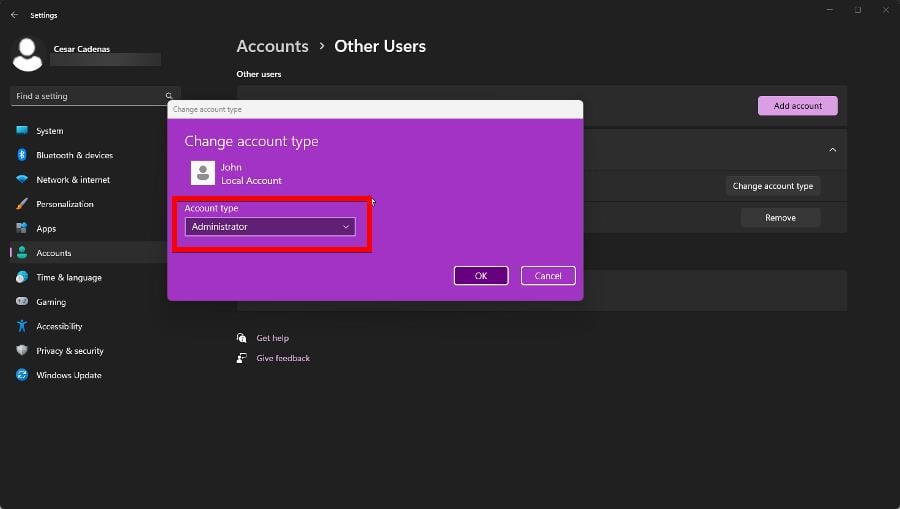Click the Privacy & security shield icon
The width and height of the screenshot is (900, 509).
click(22, 350)
